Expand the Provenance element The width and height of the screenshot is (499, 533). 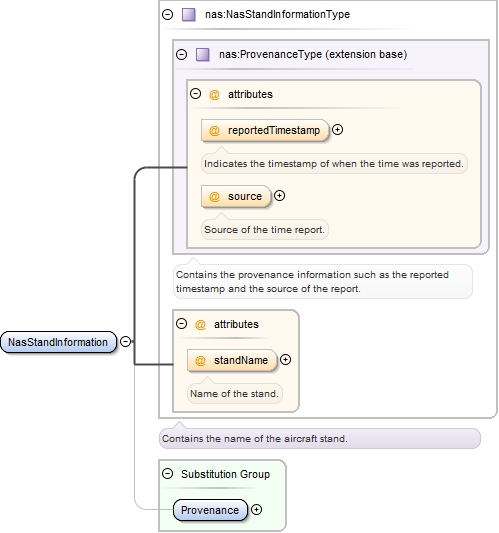tap(256, 510)
